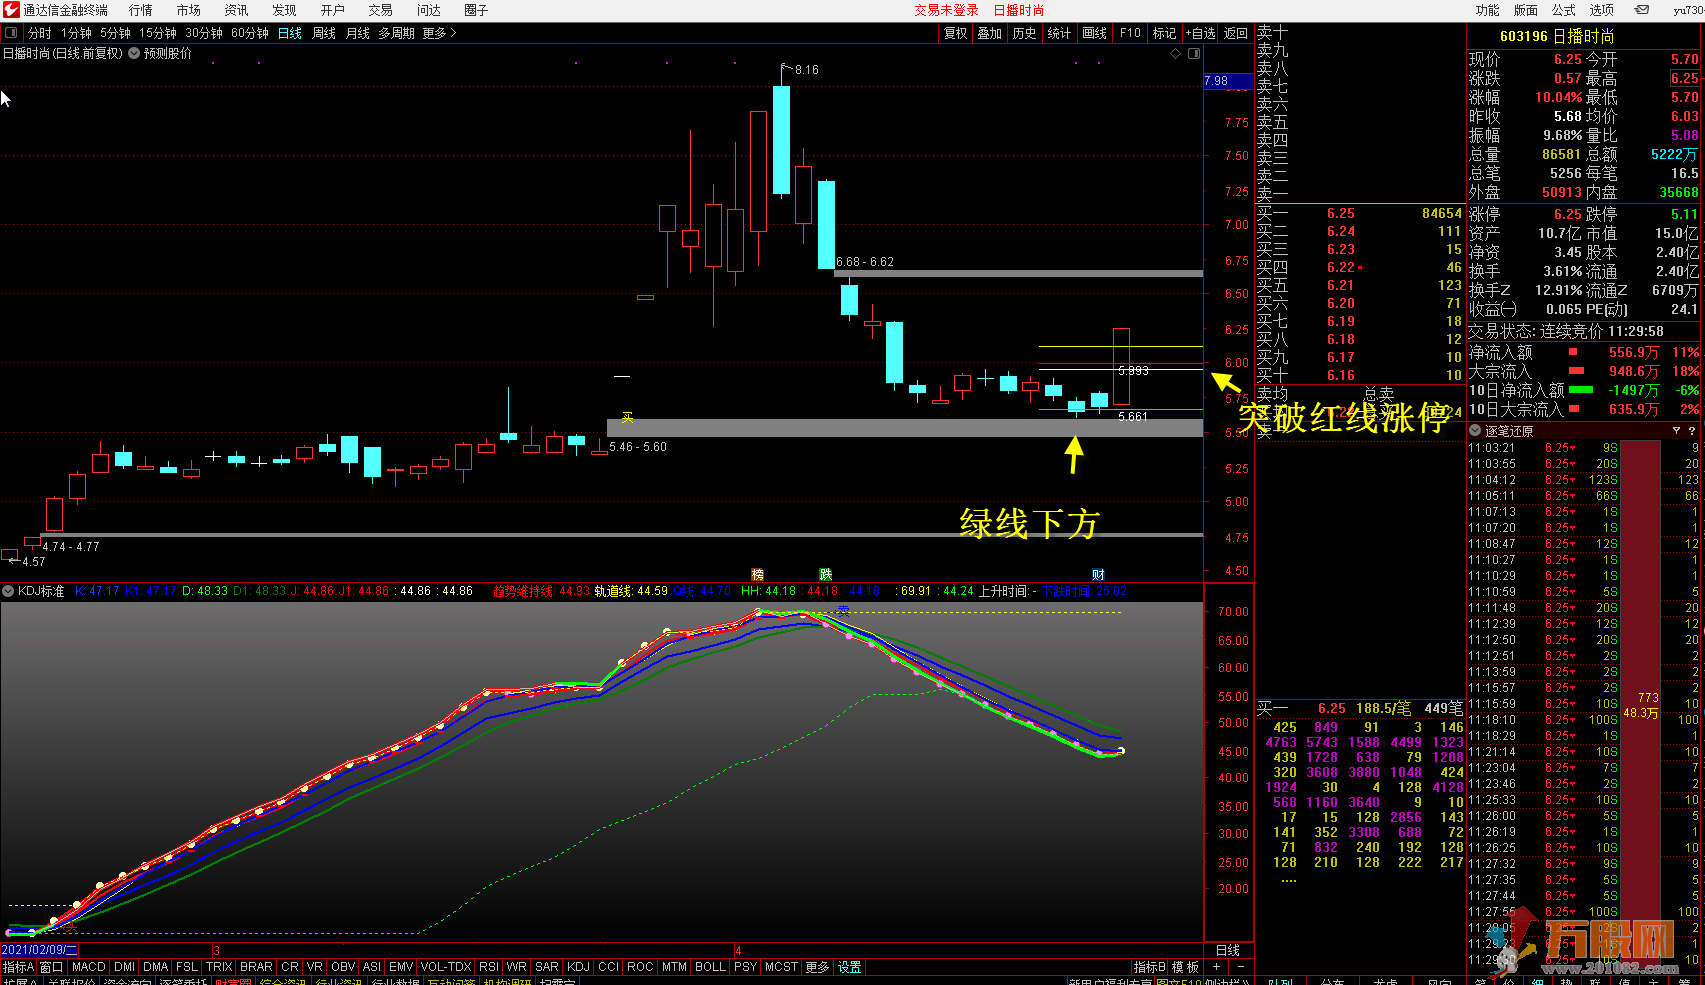Open the 发现 menu
Image resolution: width=1705 pixels, height=985 pixels.
pos(285,10)
